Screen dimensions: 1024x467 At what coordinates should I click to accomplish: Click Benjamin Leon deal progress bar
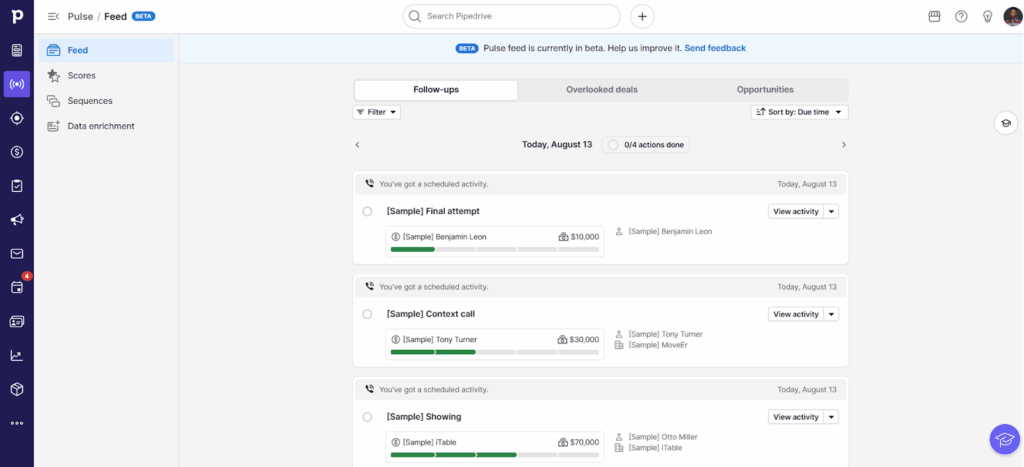(495, 249)
